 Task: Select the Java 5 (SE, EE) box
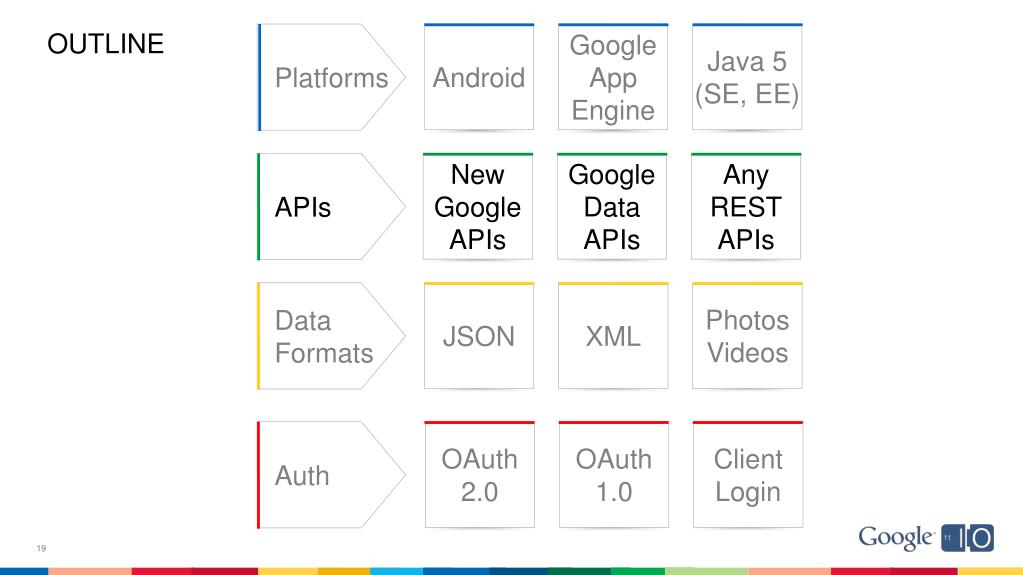[x=747, y=77]
